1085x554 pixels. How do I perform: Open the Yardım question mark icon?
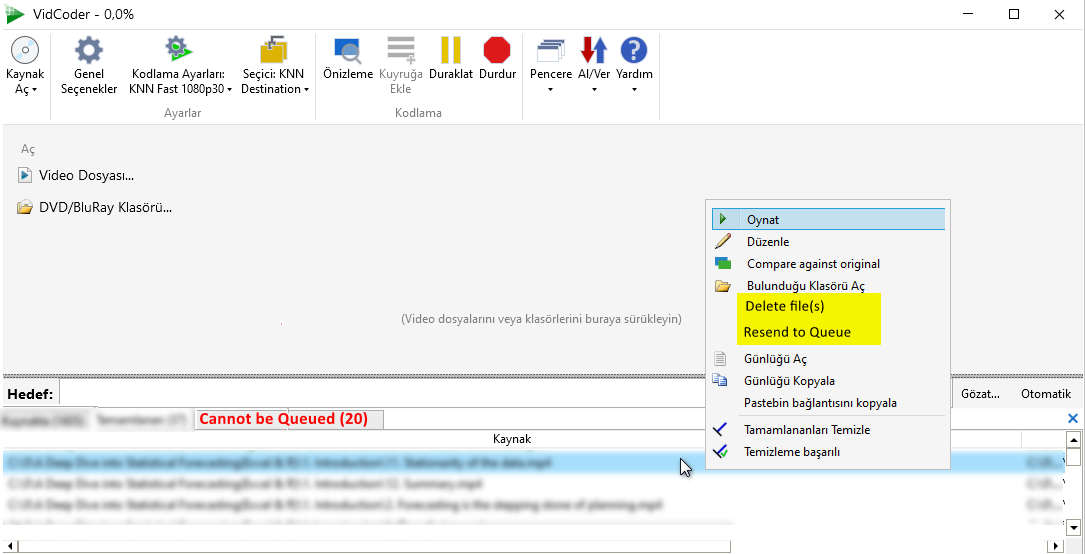point(633,50)
